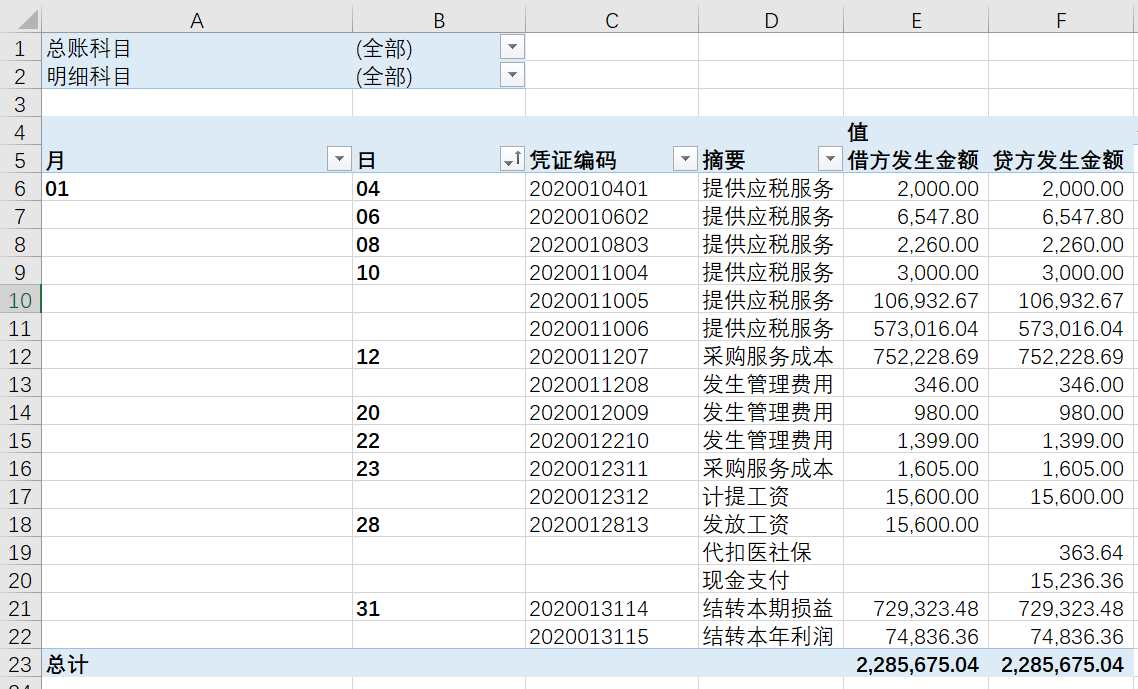Click voucher code 2020011004
The height and width of the screenshot is (689, 1138).
pos(612,272)
